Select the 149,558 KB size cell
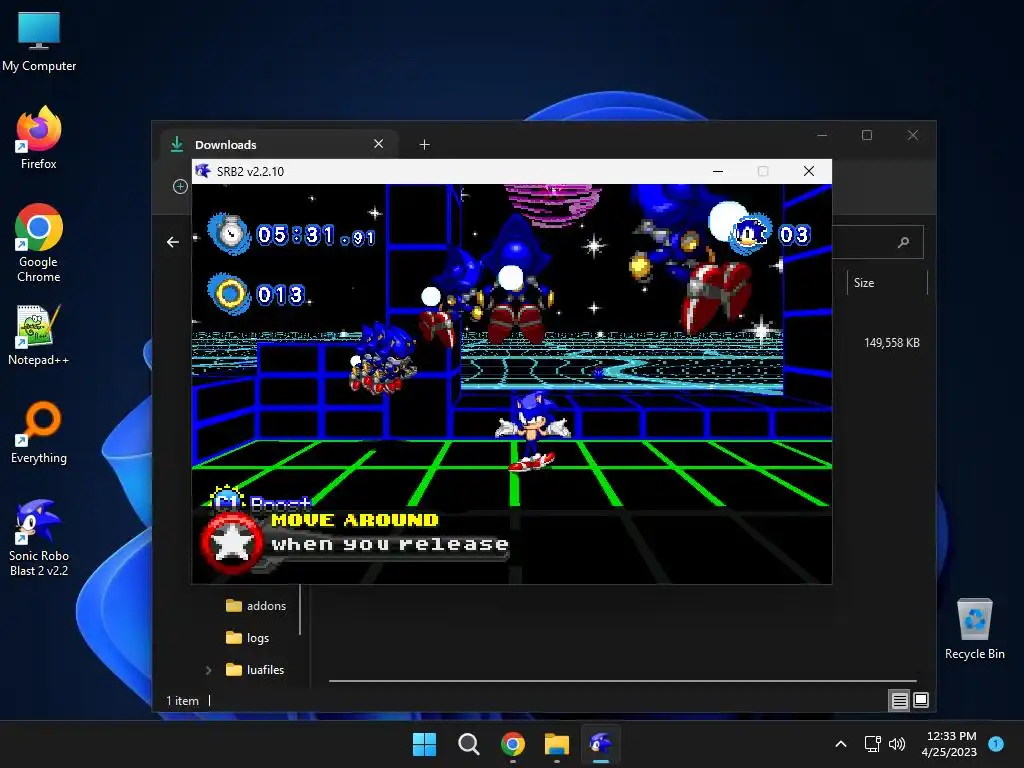The height and width of the screenshot is (768, 1024). tap(891, 343)
